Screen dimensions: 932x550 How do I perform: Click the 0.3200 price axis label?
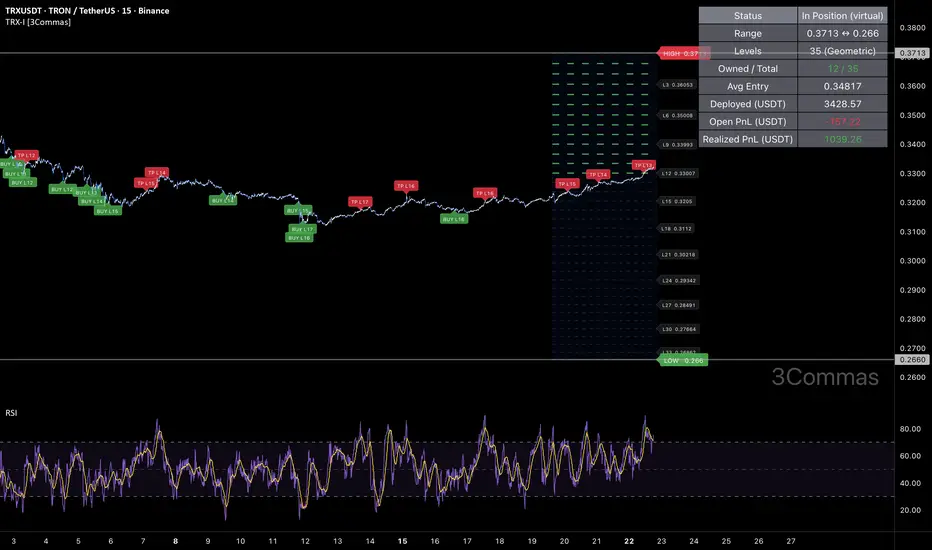pos(912,202)
